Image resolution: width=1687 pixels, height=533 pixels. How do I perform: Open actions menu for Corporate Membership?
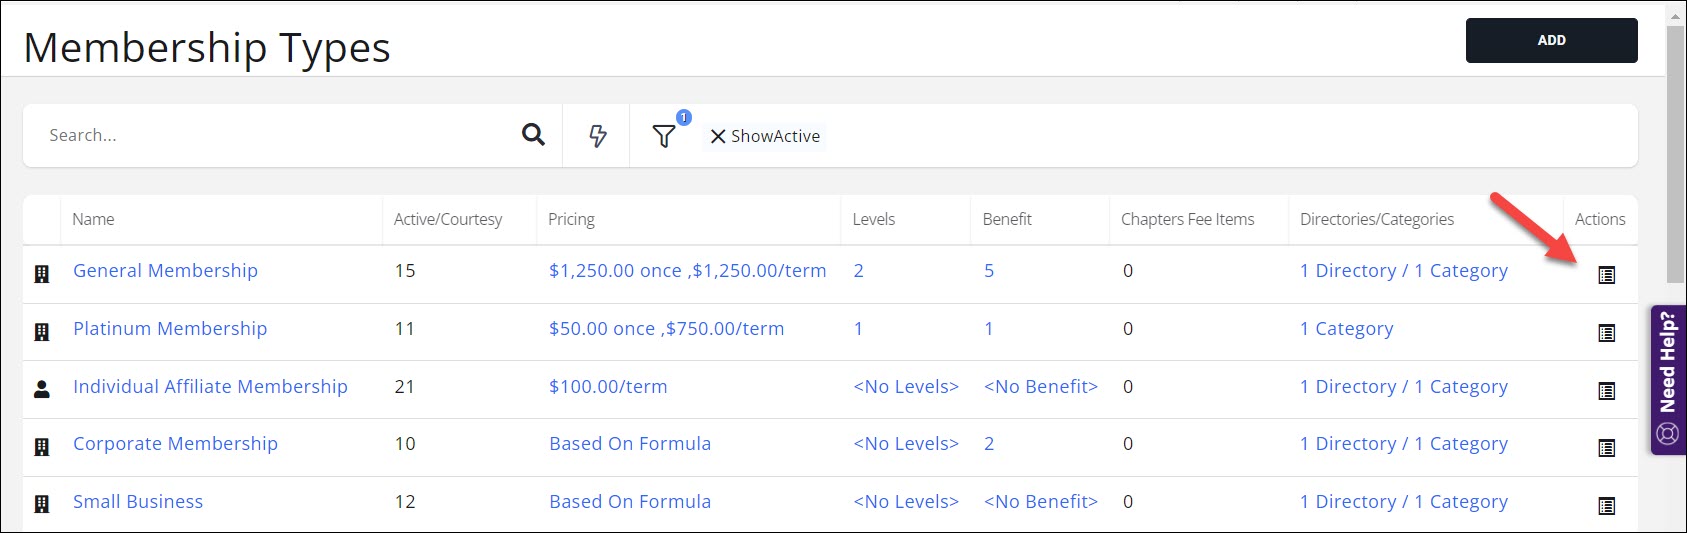1606,448
